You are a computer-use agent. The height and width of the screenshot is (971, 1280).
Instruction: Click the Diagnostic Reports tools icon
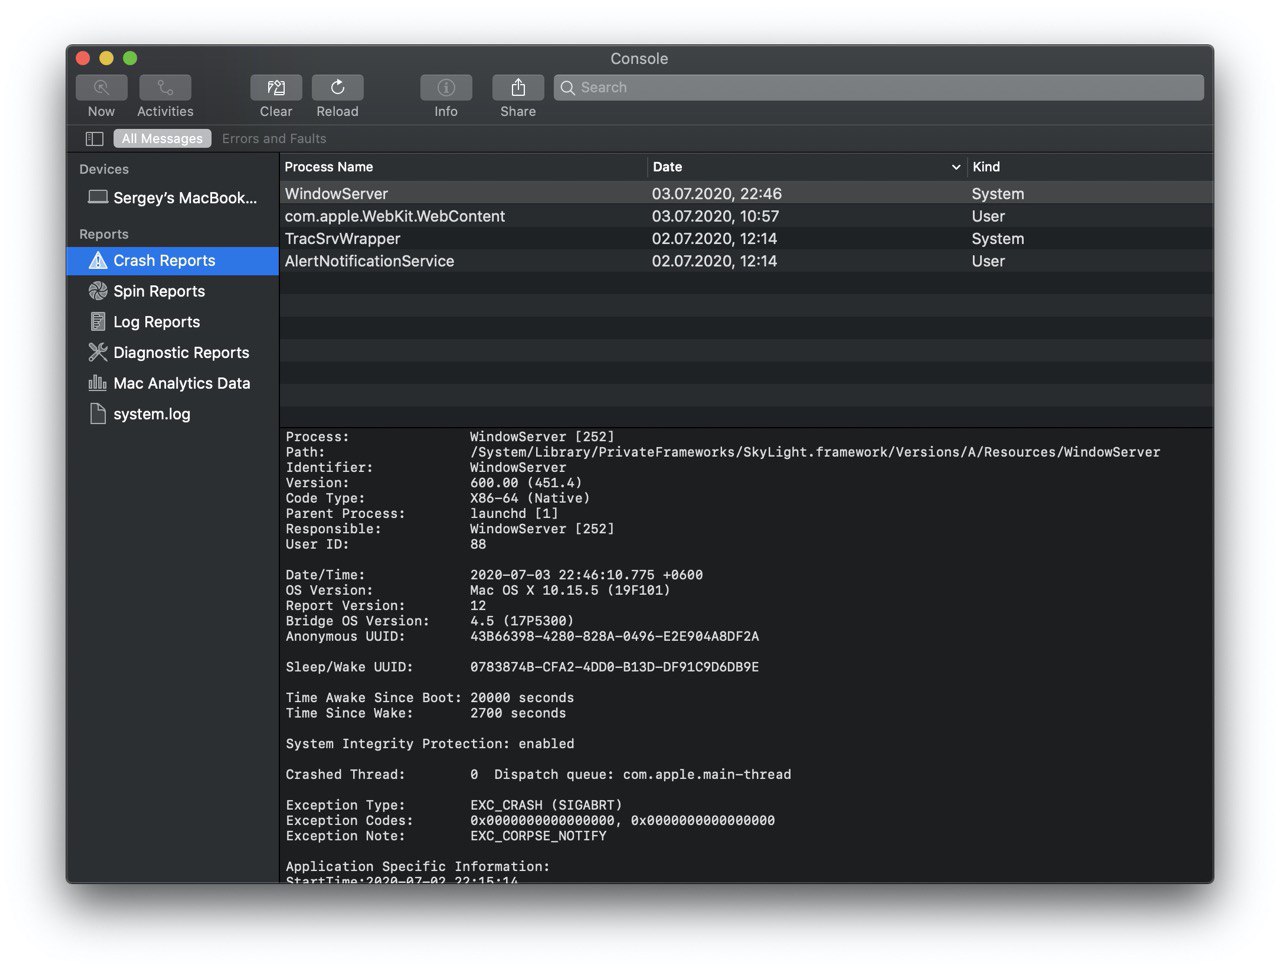coord(98,352)
